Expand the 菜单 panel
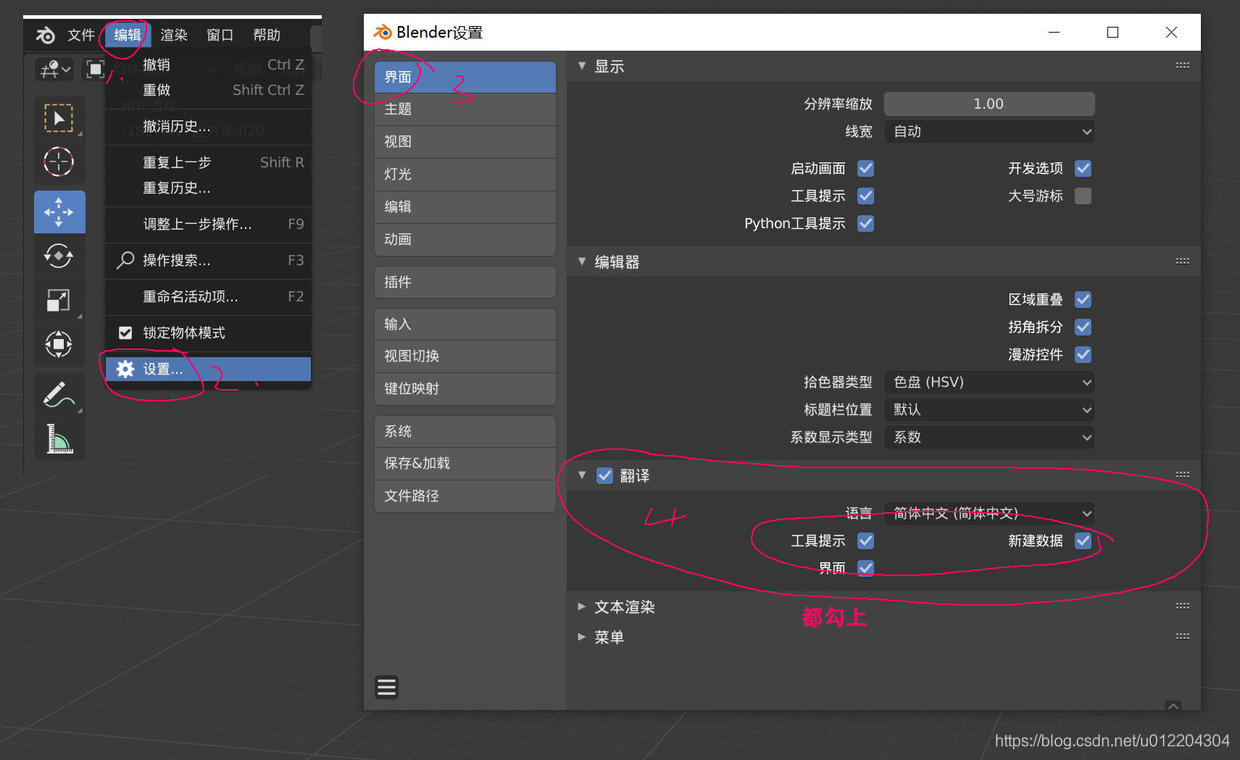 582,637
